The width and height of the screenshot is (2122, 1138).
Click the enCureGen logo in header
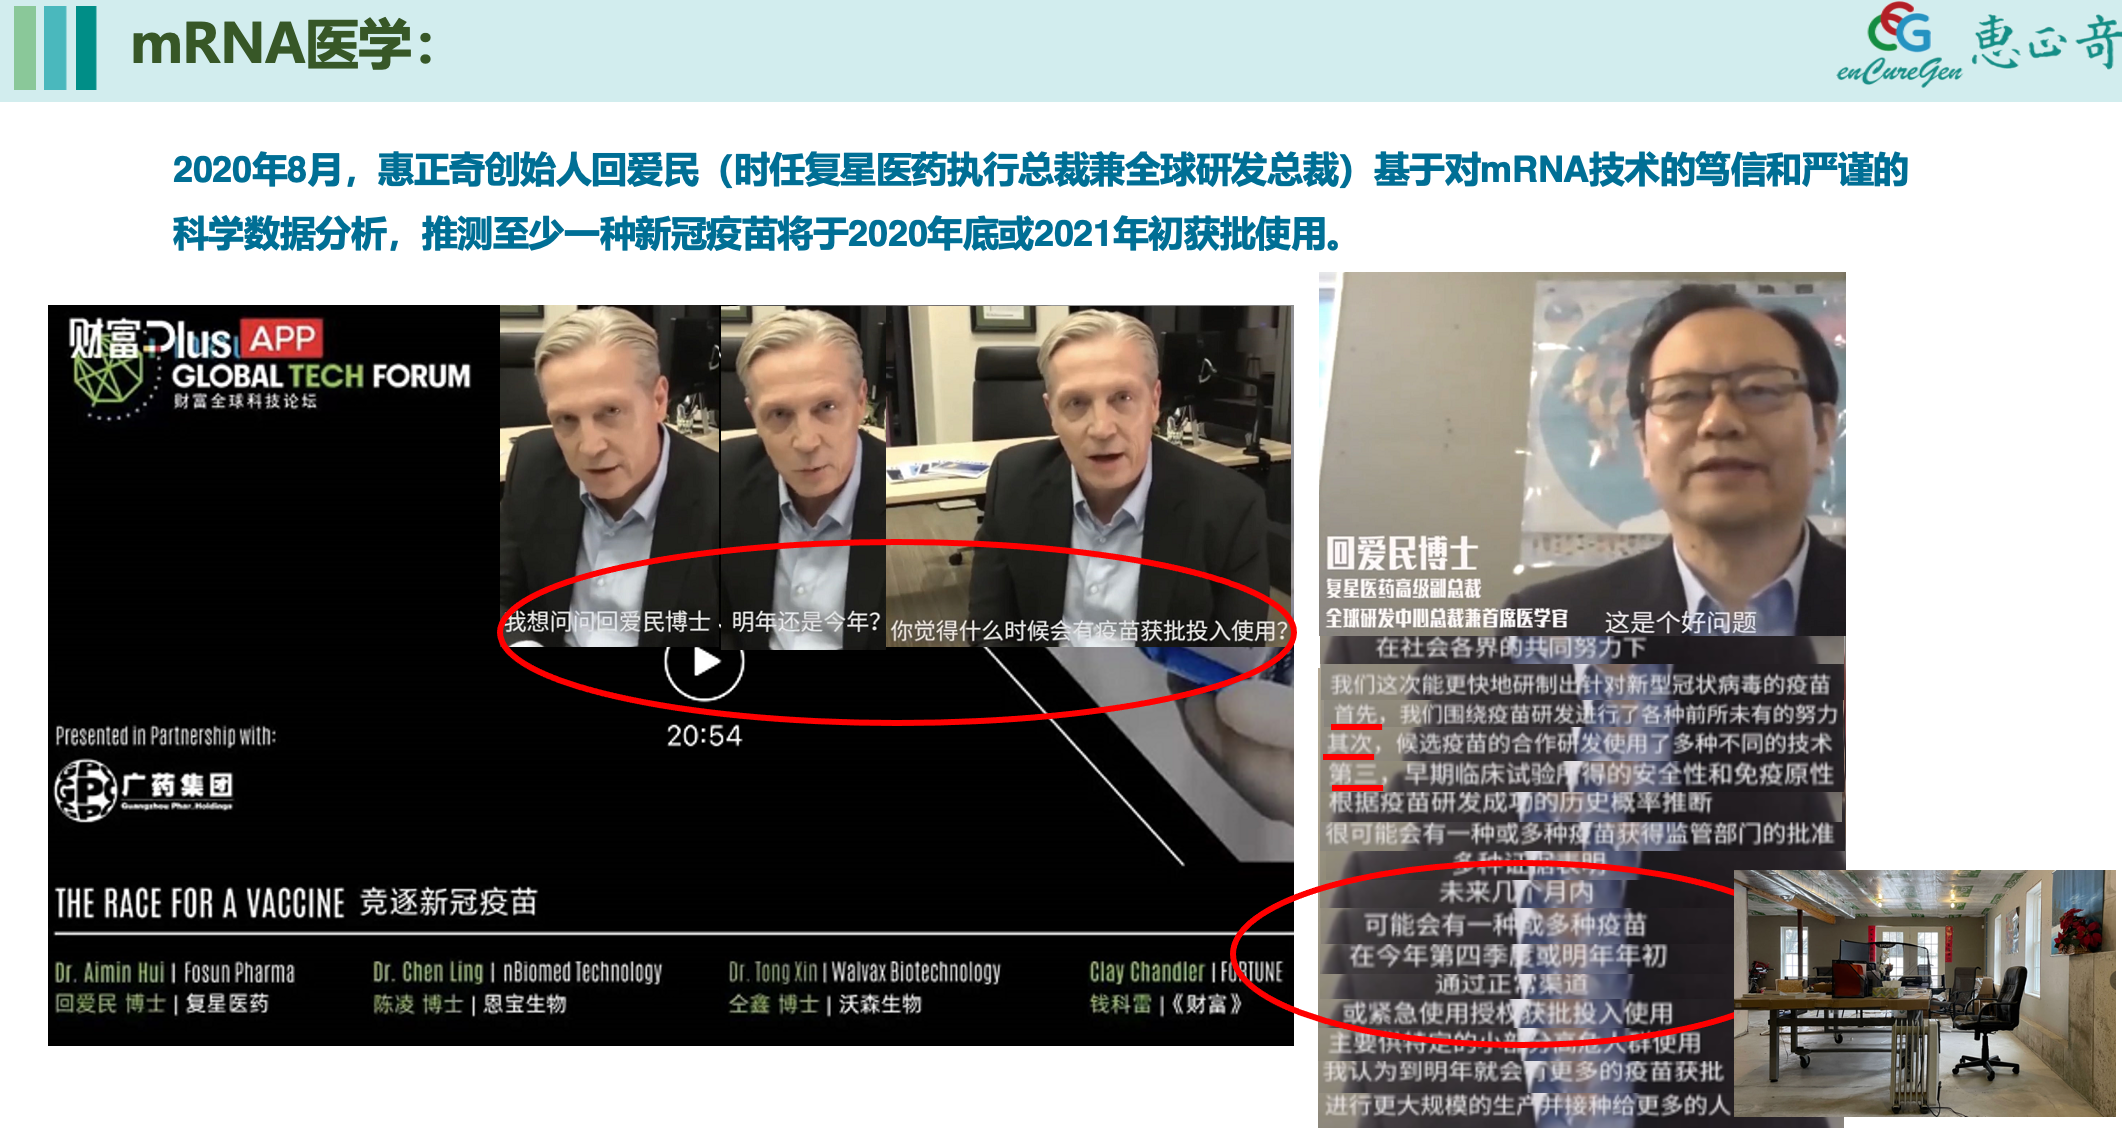(x=1899, y=45)
